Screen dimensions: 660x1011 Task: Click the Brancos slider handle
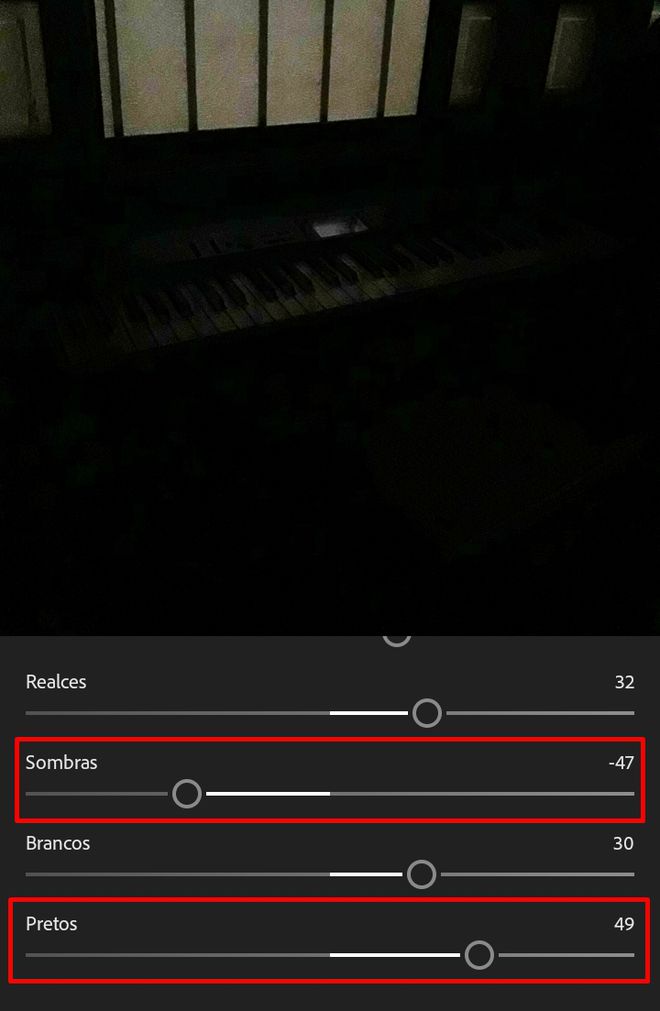click(422, 874)
